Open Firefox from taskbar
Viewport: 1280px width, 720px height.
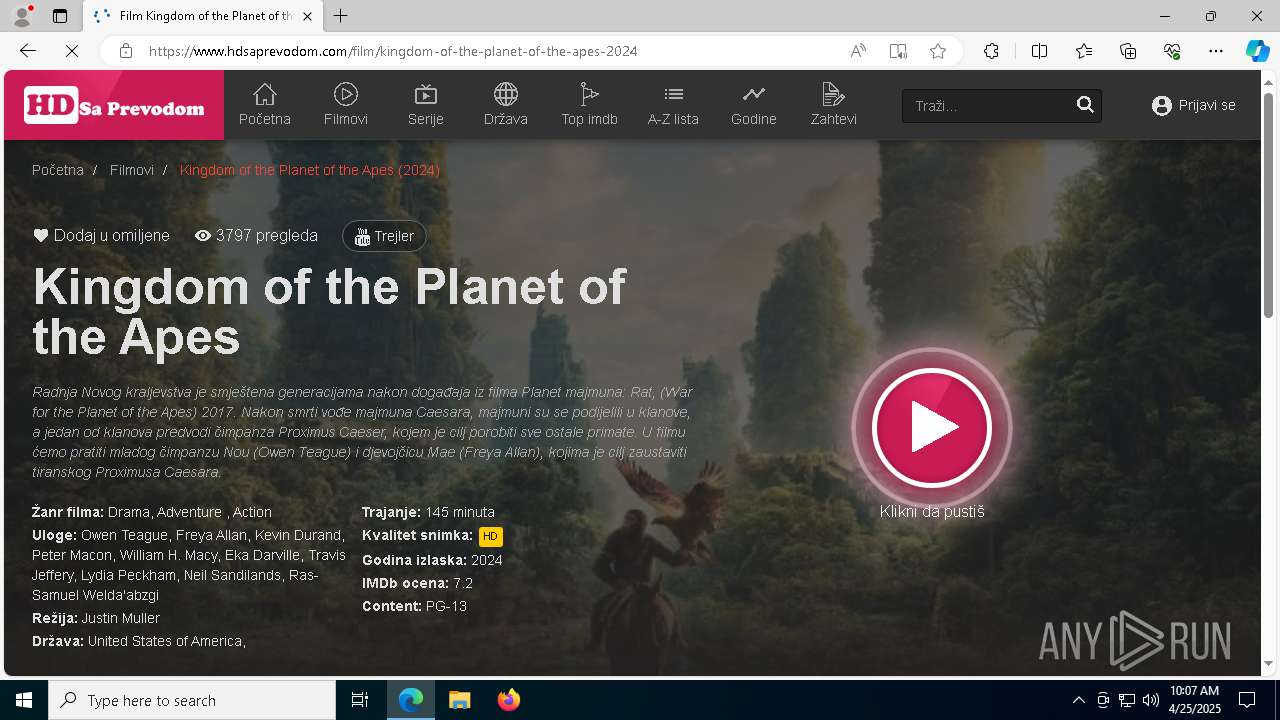click(508, 700)
